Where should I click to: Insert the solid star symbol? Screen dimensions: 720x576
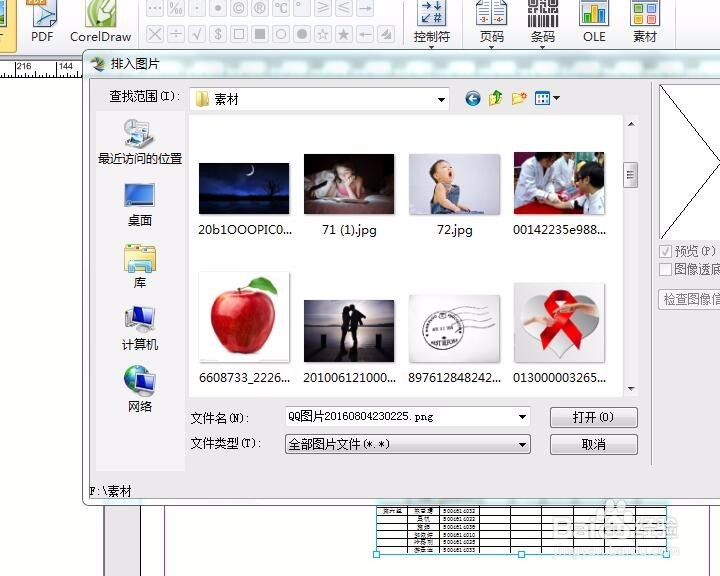click(344, 34)
